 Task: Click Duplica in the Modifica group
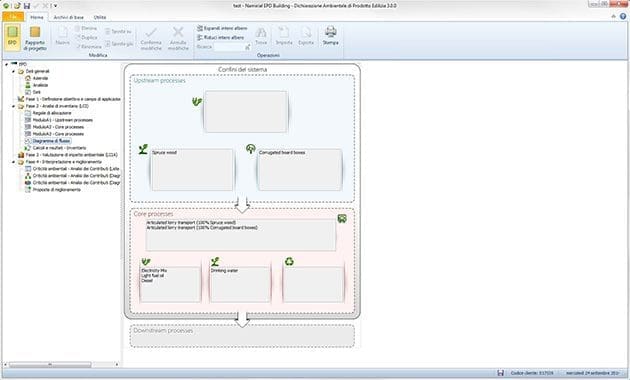click(86, 37)
